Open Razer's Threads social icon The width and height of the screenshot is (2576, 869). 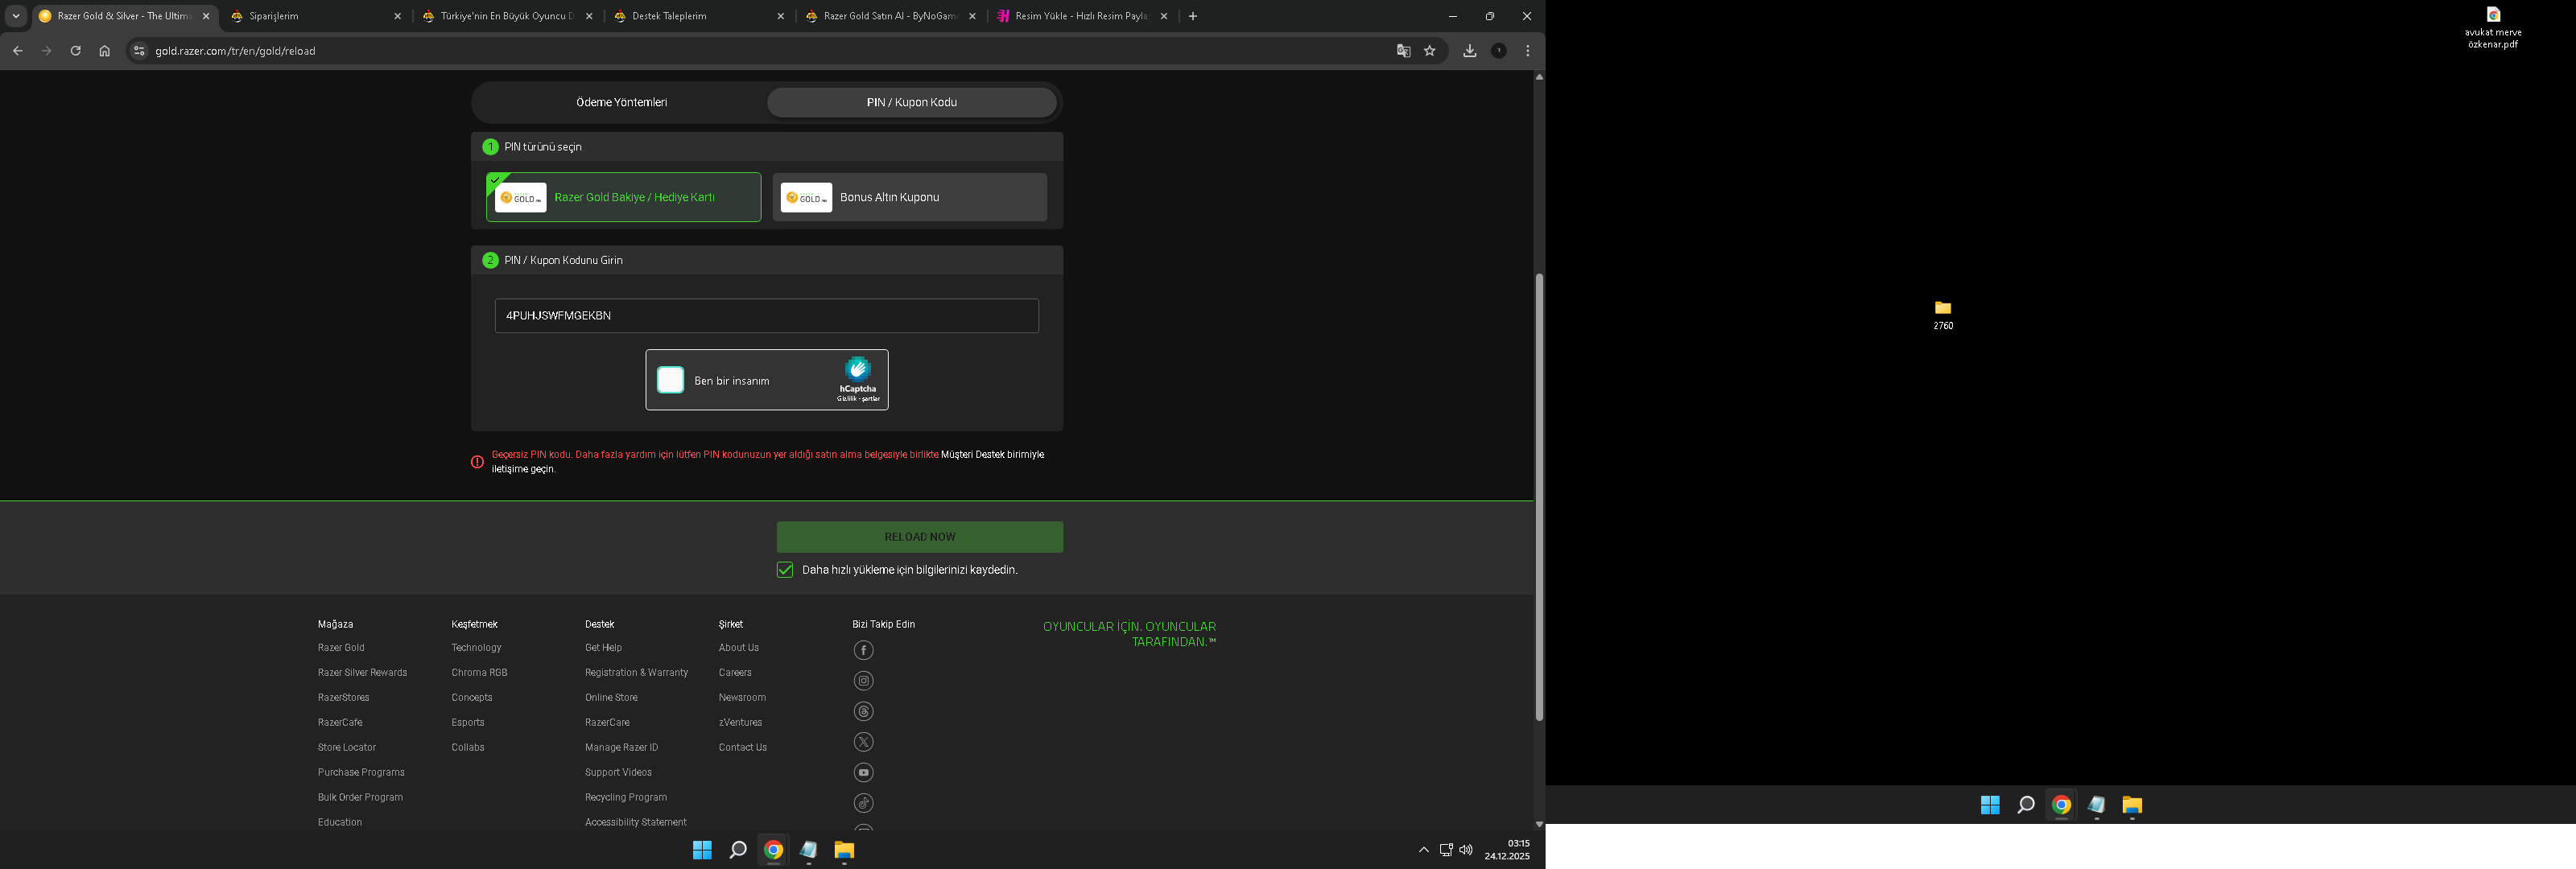click(863, 712)
